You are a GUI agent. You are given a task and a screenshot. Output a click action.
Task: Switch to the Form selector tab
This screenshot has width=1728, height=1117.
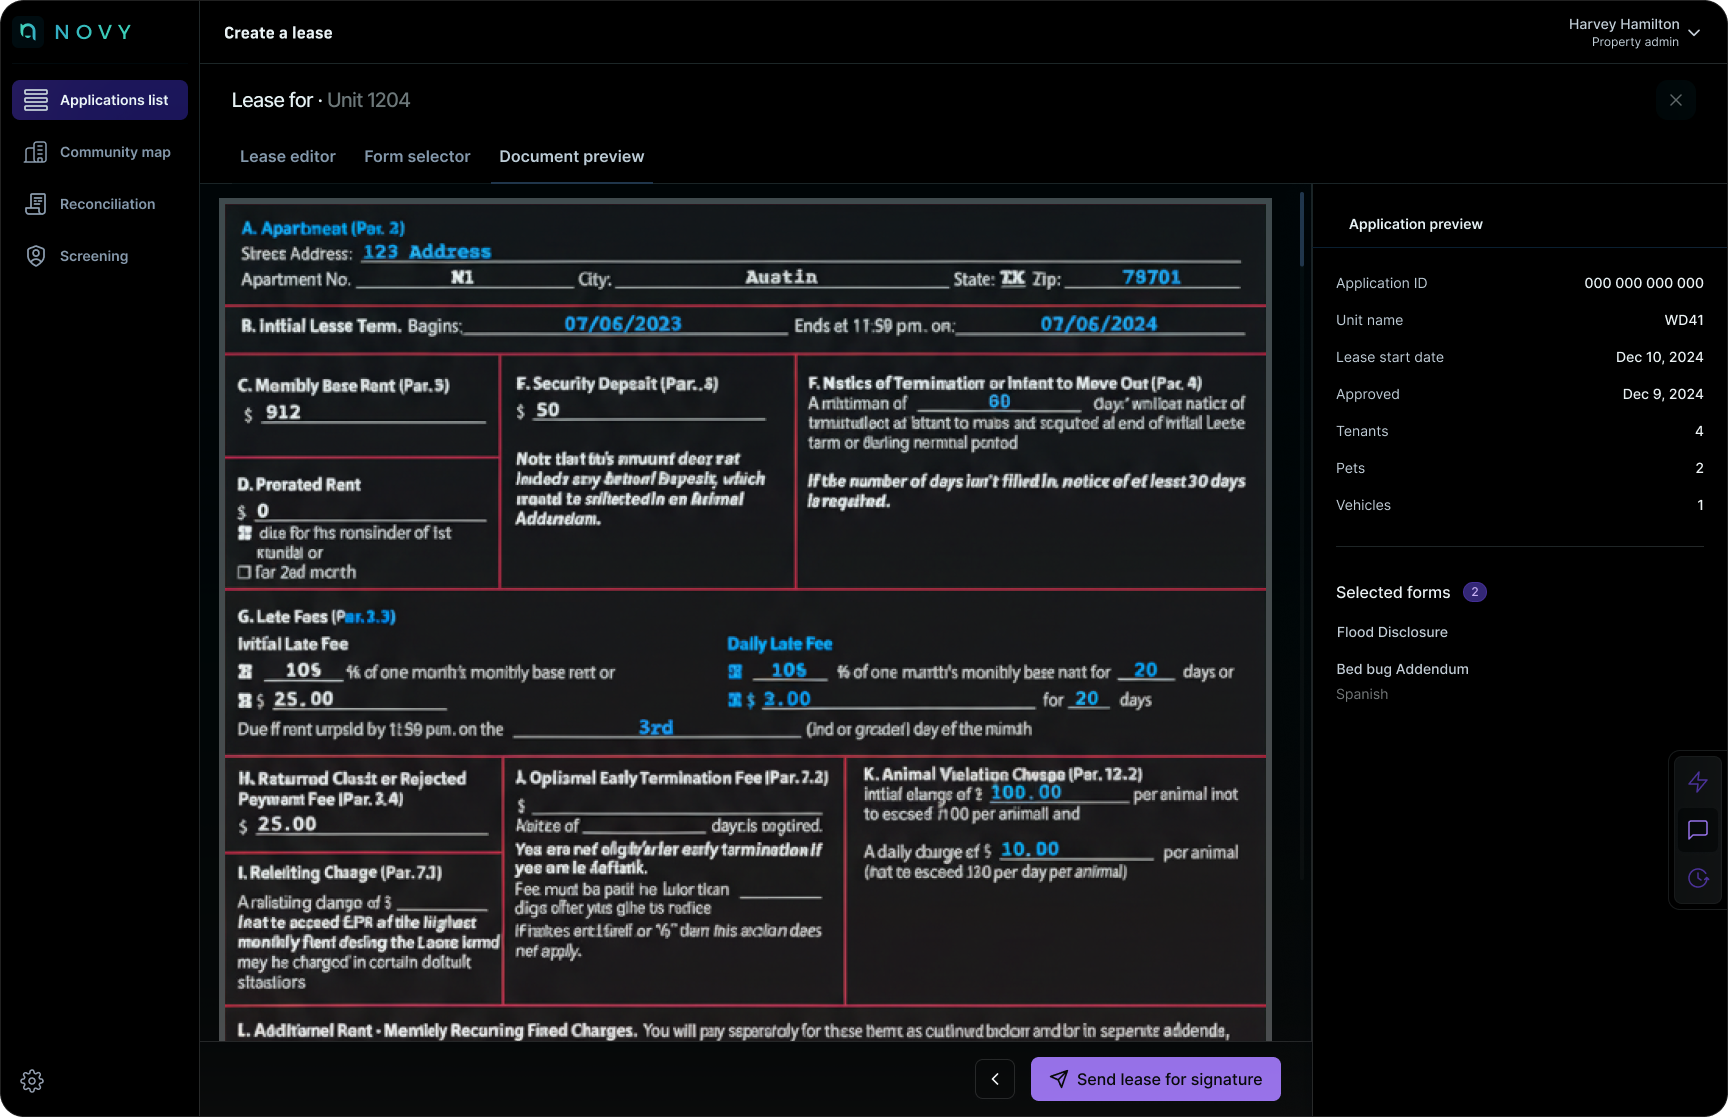tap(417, 156)
